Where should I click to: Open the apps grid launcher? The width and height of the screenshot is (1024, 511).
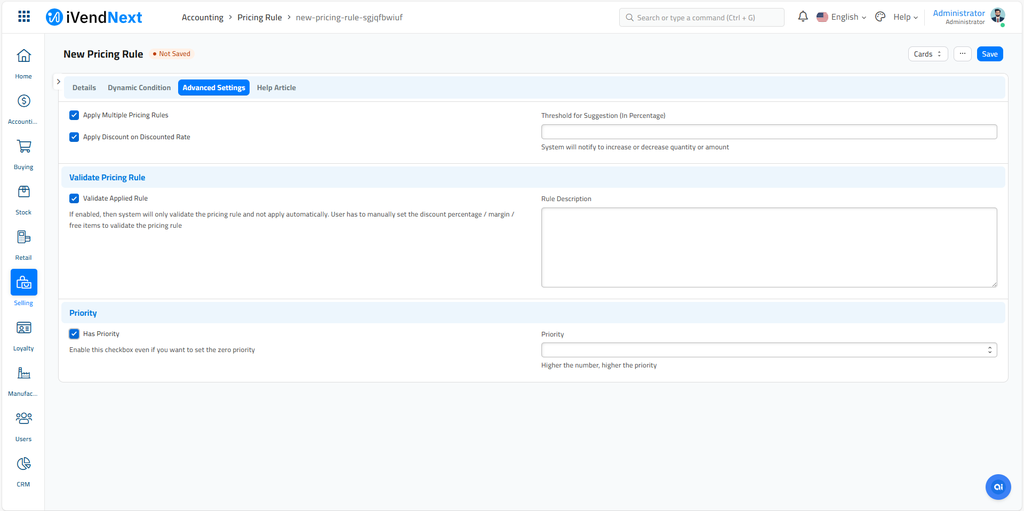point(24,17)
